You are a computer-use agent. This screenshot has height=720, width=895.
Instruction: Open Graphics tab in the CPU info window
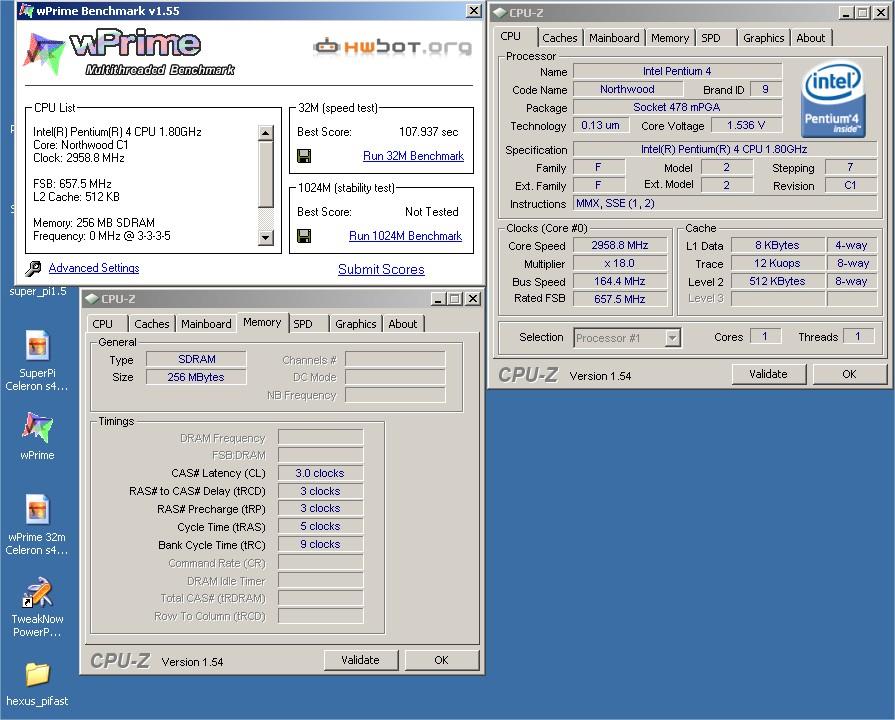click(x=764, y=38)
